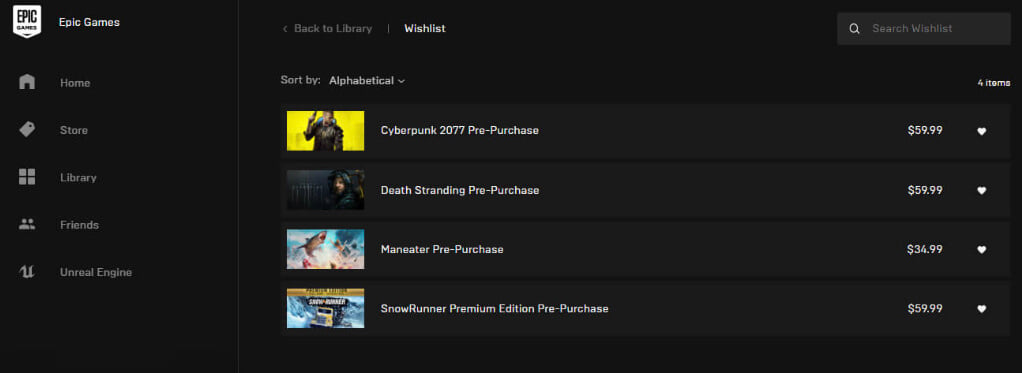
Task: Toggle the Maneater wishlist heart
Action: click(x=982, y=249)
